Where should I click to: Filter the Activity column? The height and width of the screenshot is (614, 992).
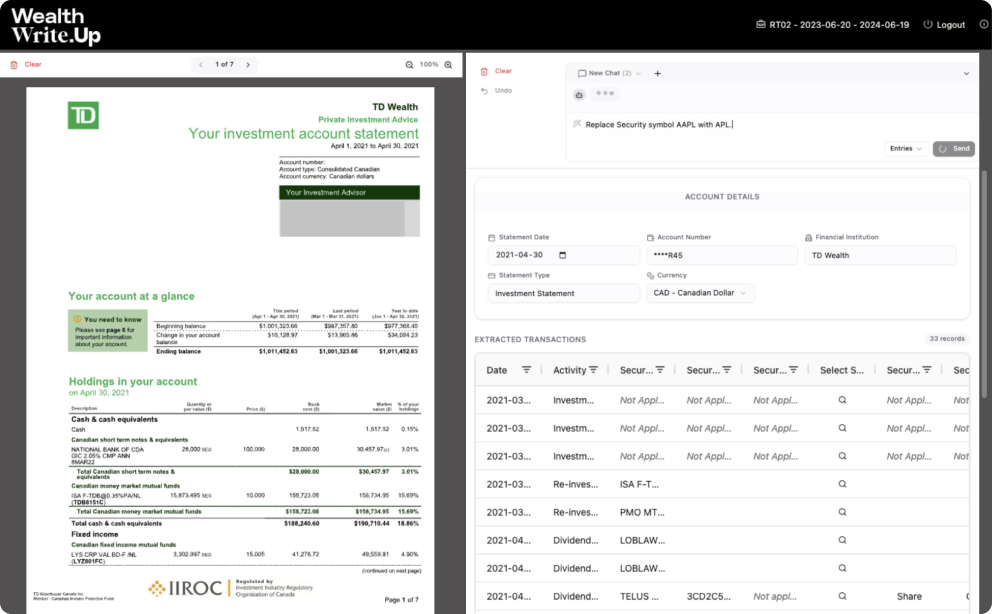593,370
